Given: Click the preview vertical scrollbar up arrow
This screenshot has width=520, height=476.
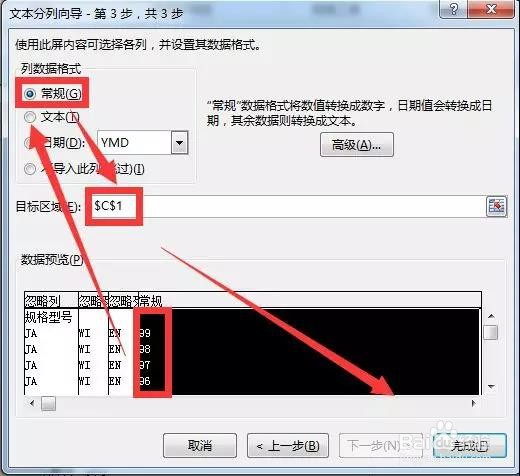Looking at the screenshot, I should 491,316.
